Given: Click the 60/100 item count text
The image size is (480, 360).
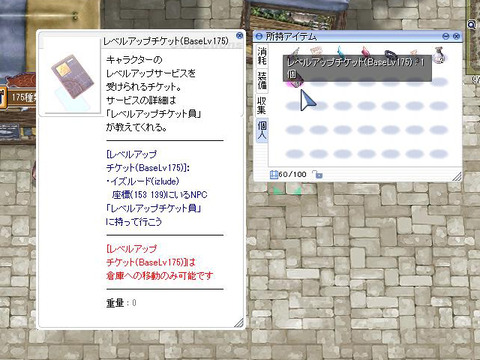Looking at the screenshot, I should 292,174.
